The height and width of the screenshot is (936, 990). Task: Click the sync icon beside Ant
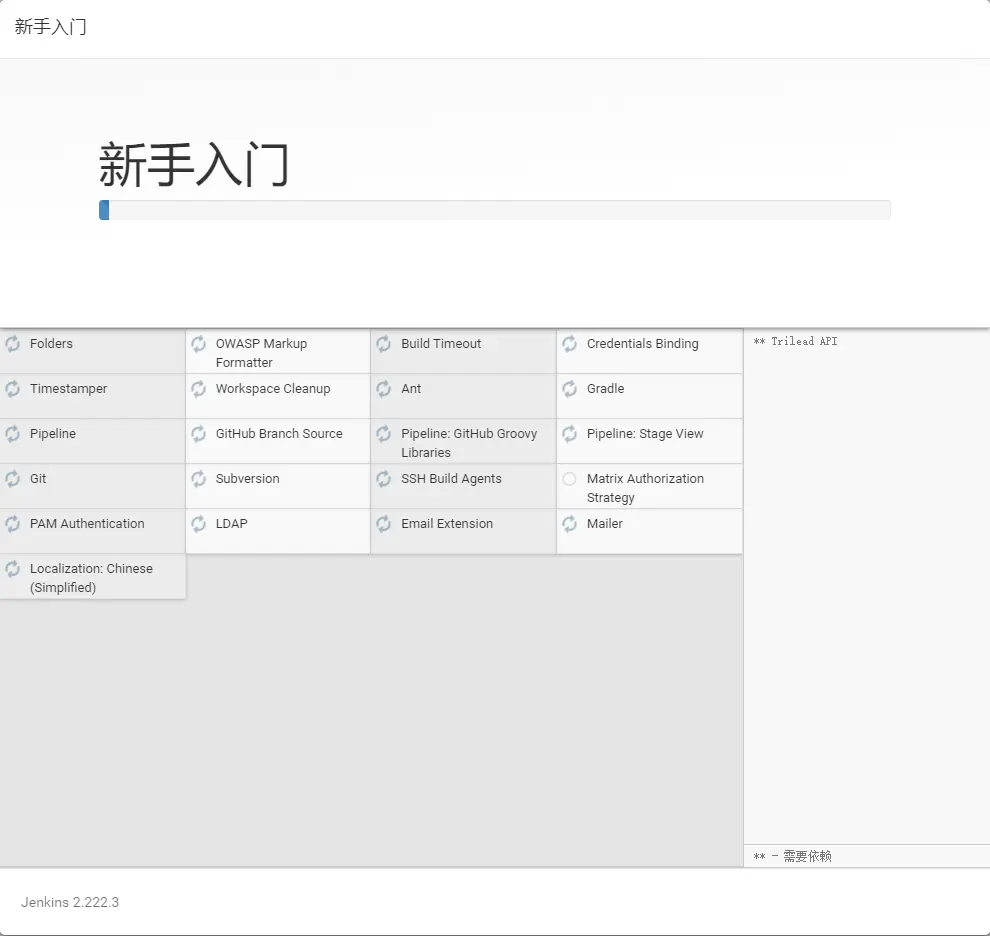click(383, 388)
